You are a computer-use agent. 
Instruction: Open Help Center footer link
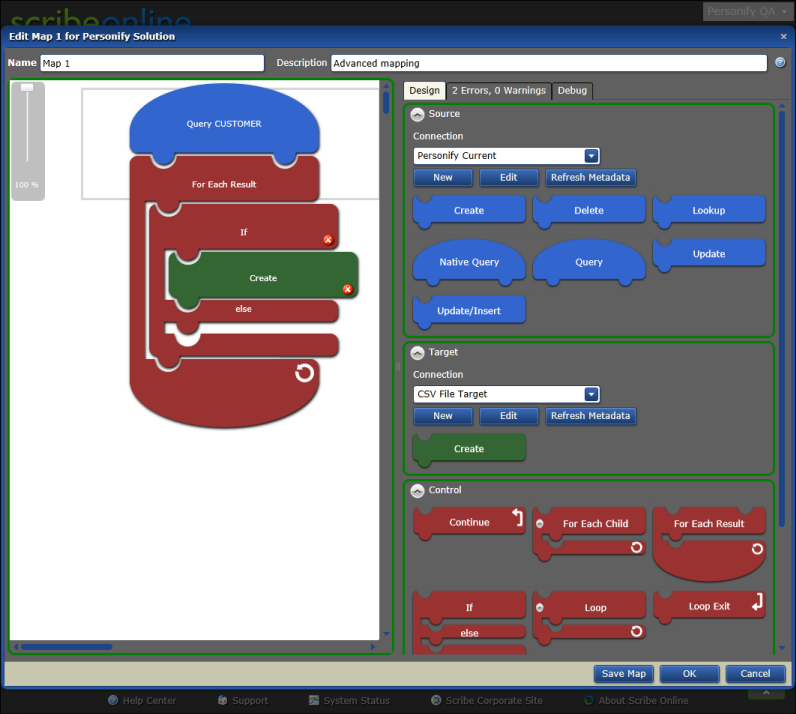point(142,700)
